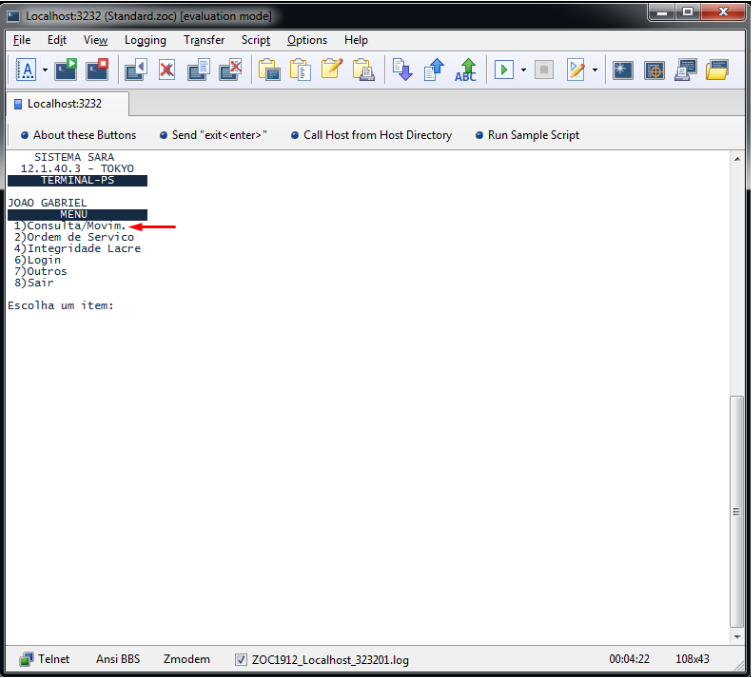
Task: Click the Run Sample Script button
Action: pos(528,135)
